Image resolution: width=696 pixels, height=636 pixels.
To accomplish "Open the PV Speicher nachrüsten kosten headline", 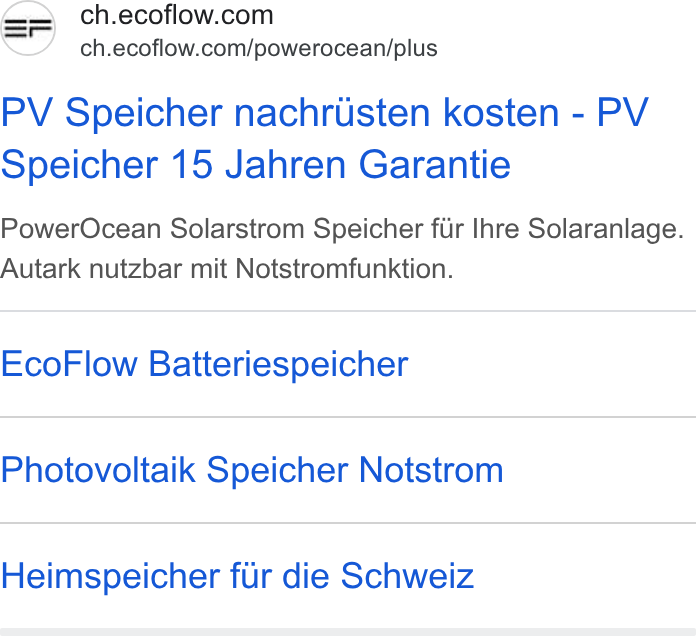I will tap(324, 138).
